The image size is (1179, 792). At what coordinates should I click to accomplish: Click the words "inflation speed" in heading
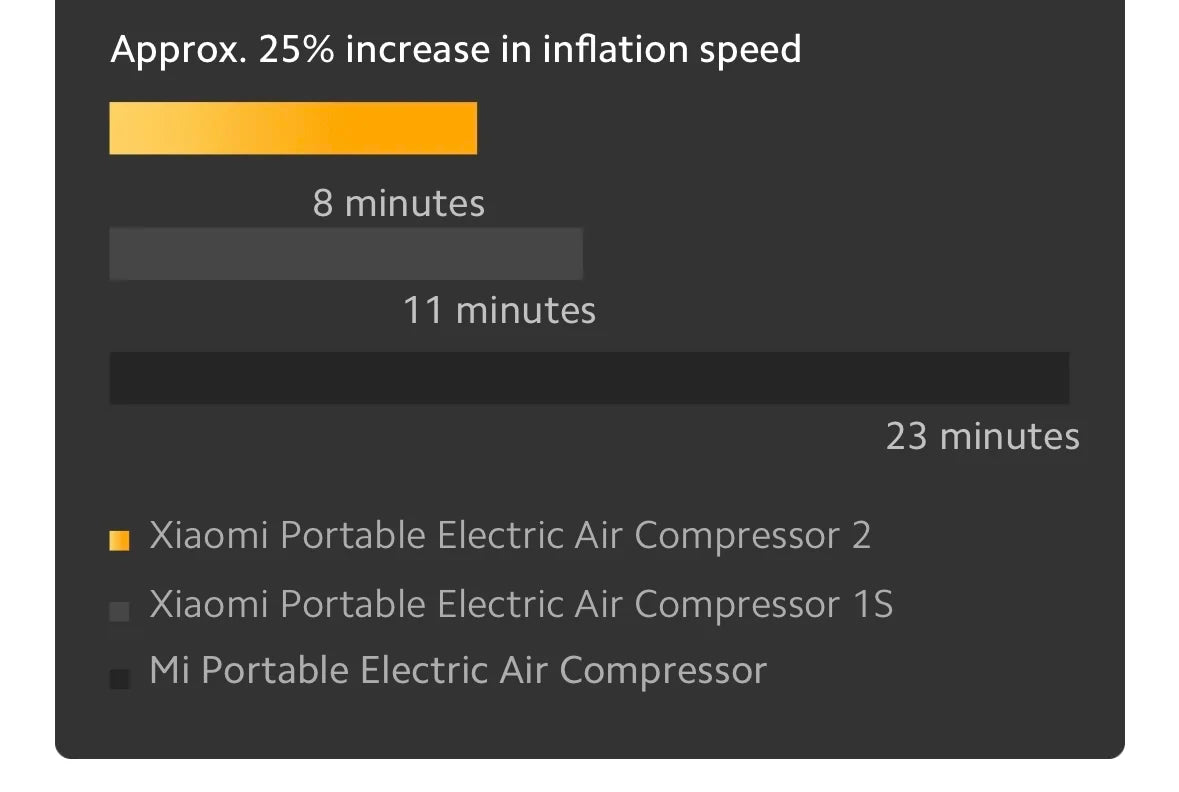click(671, 49)
